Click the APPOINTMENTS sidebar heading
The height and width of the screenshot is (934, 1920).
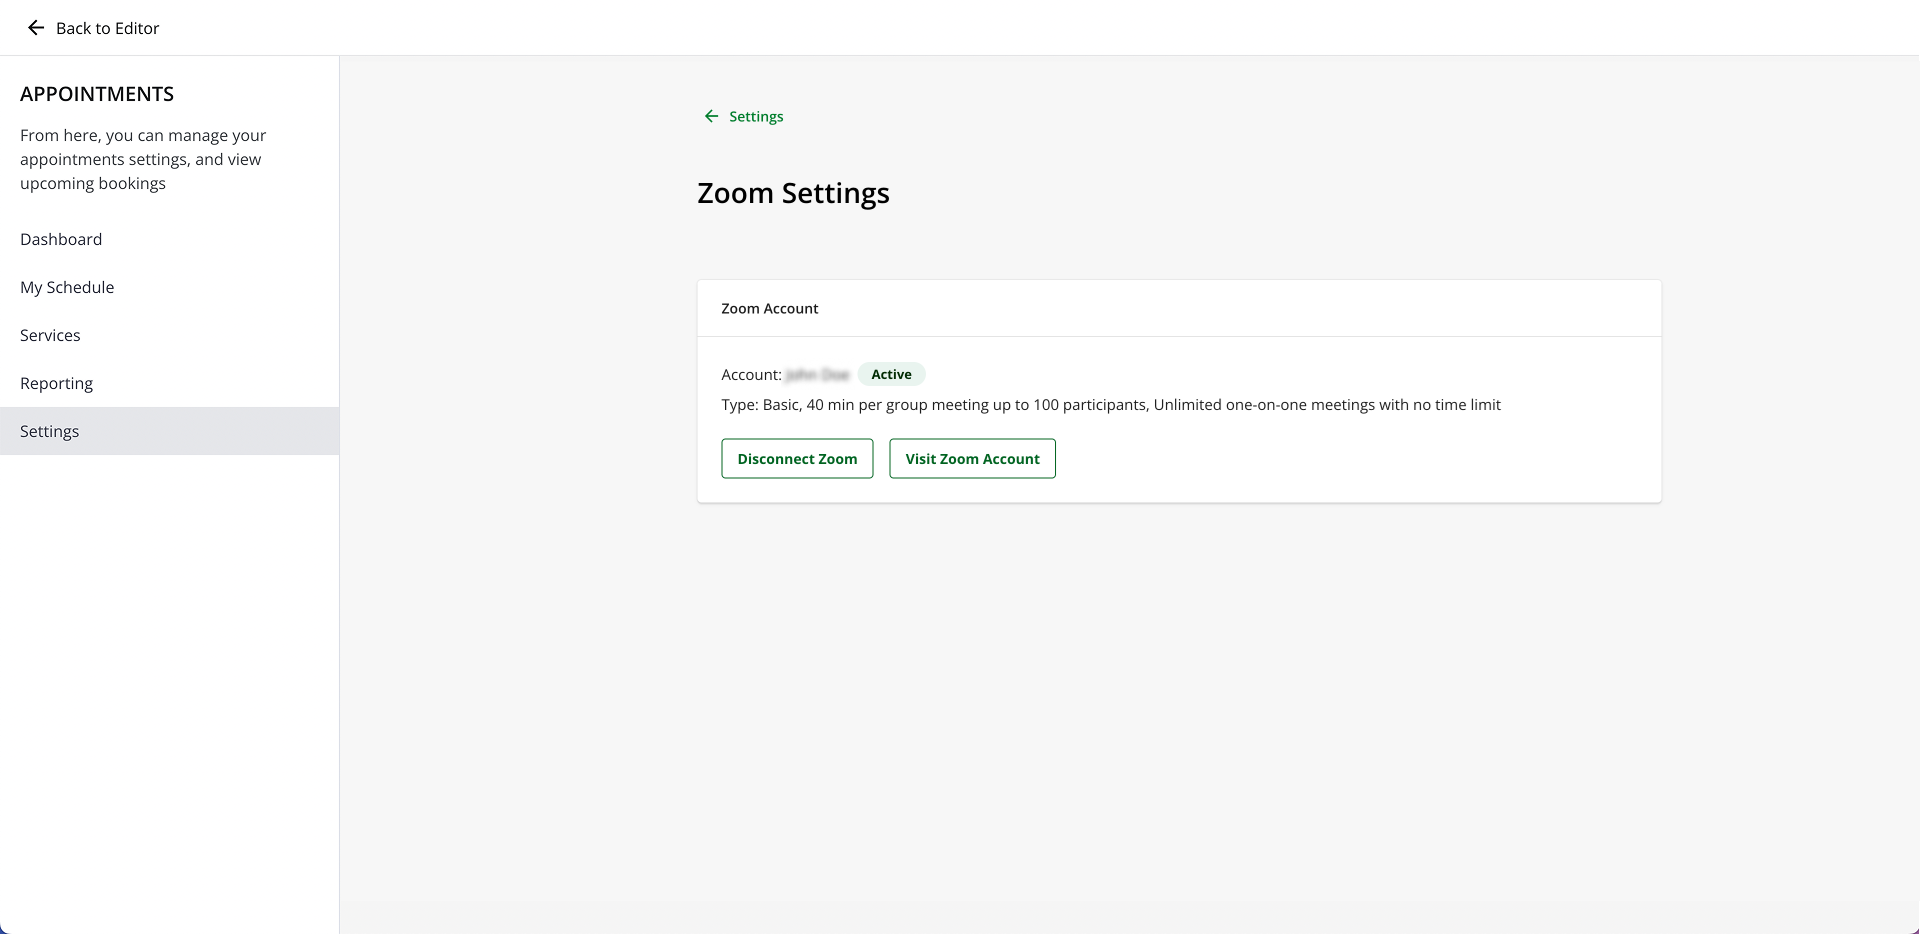click(x=97, y=94)
